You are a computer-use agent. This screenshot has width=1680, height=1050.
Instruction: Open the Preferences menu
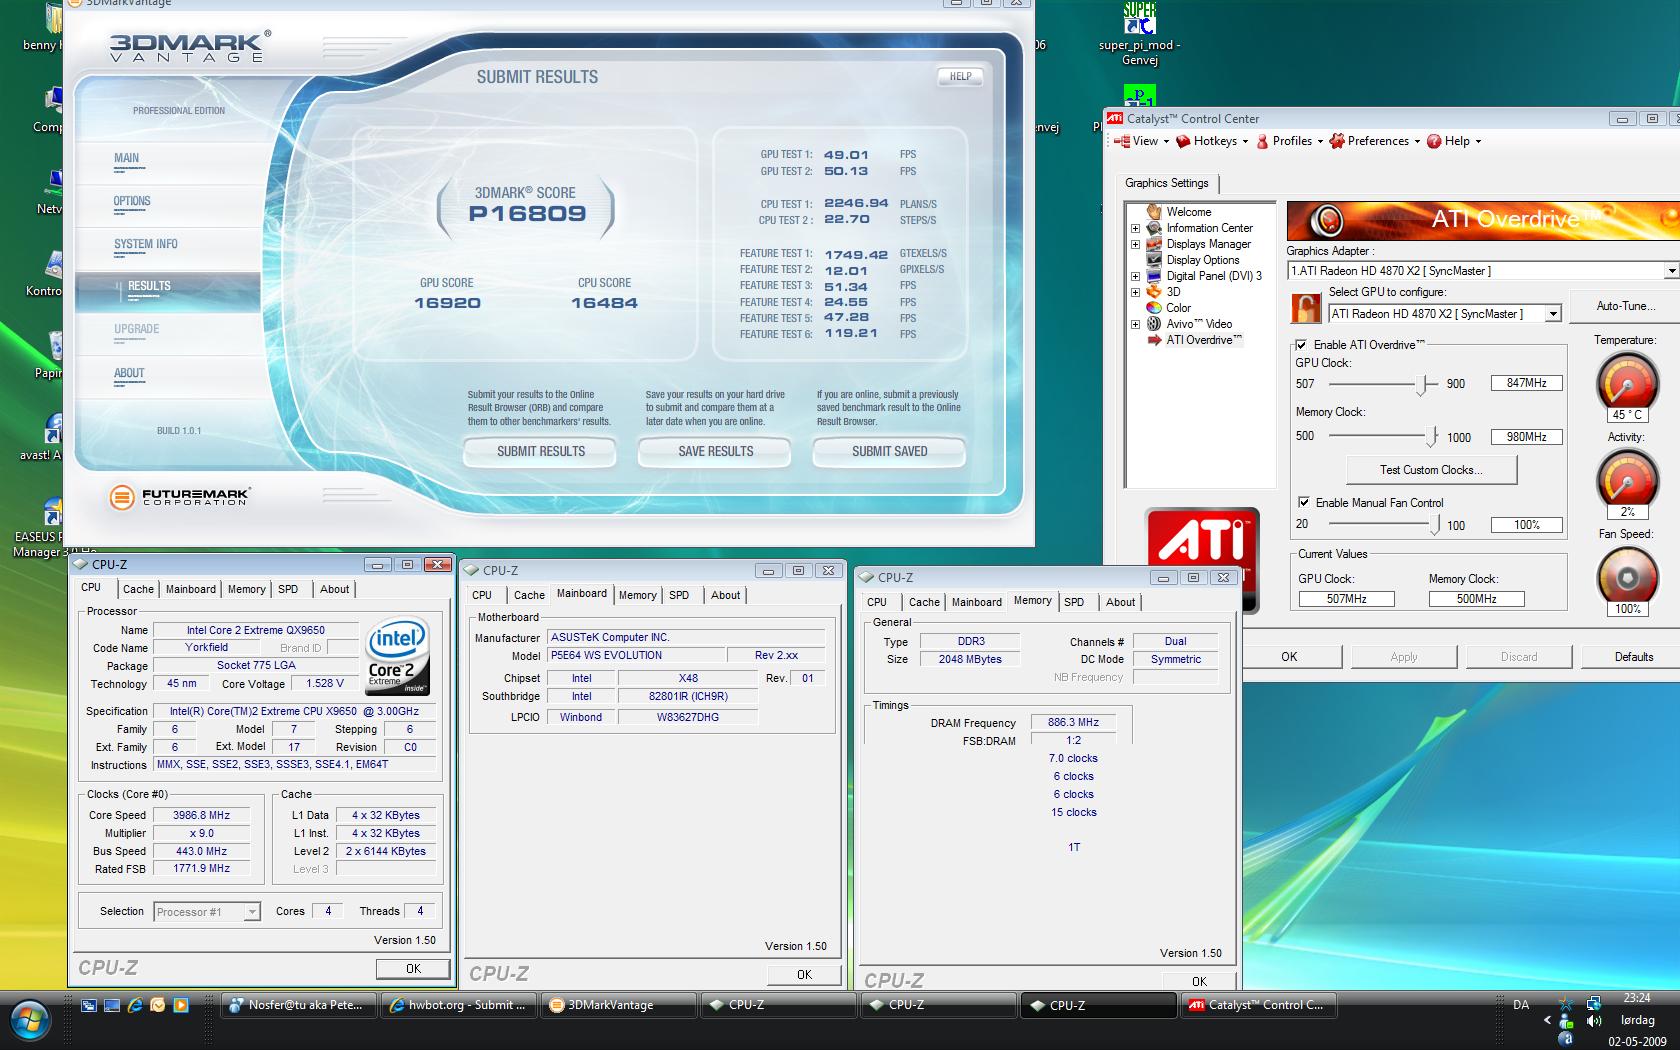point(1375,141)
